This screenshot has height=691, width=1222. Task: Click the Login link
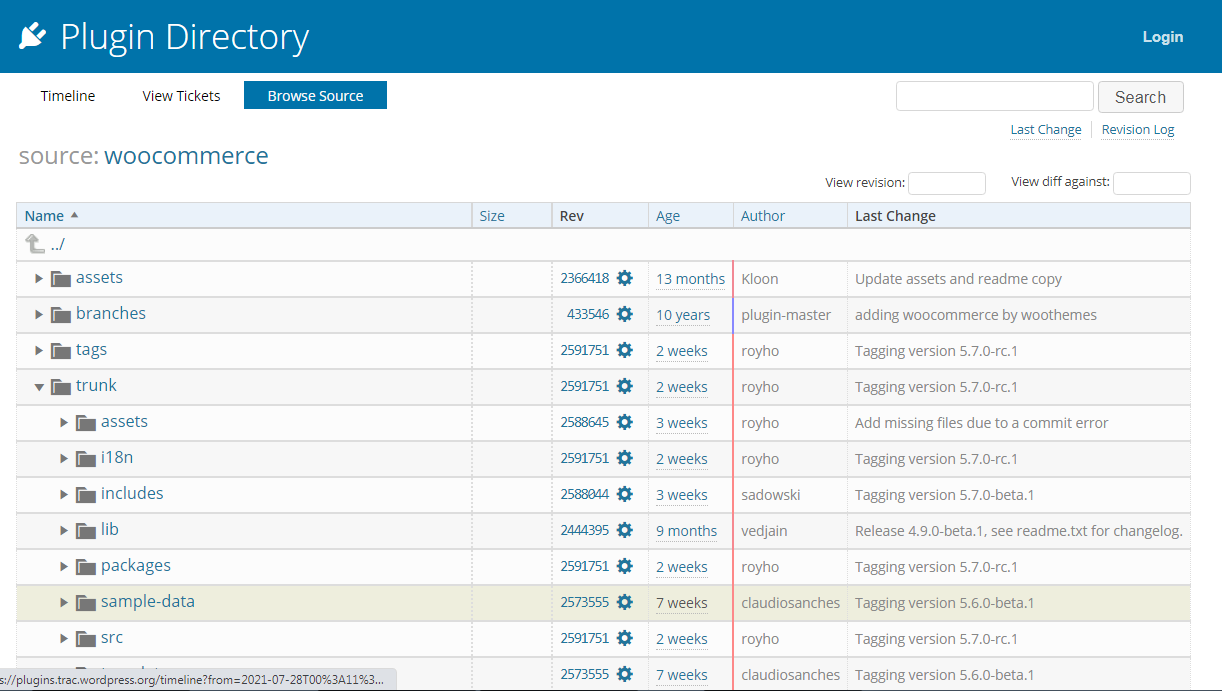[1163, 37]
